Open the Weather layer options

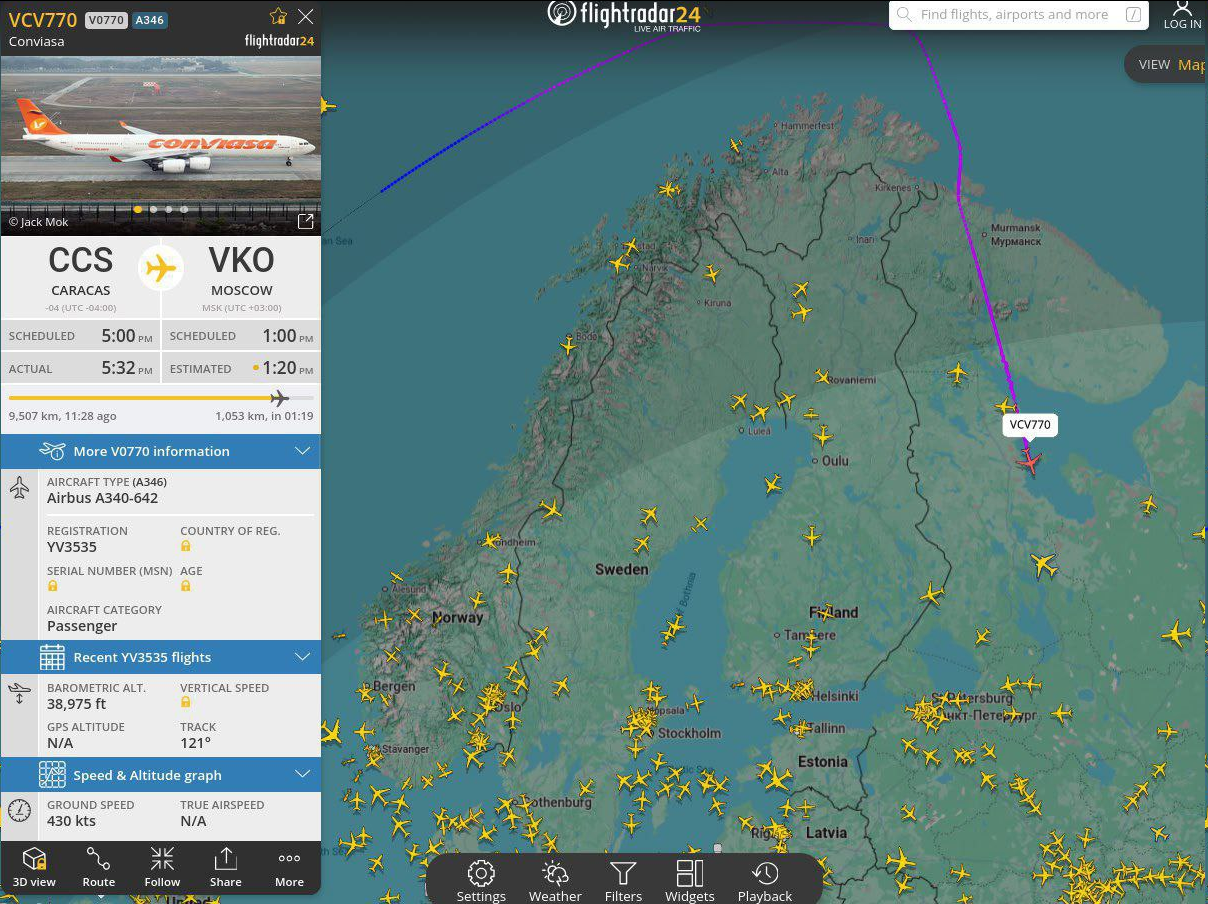[x=555, y=881]
